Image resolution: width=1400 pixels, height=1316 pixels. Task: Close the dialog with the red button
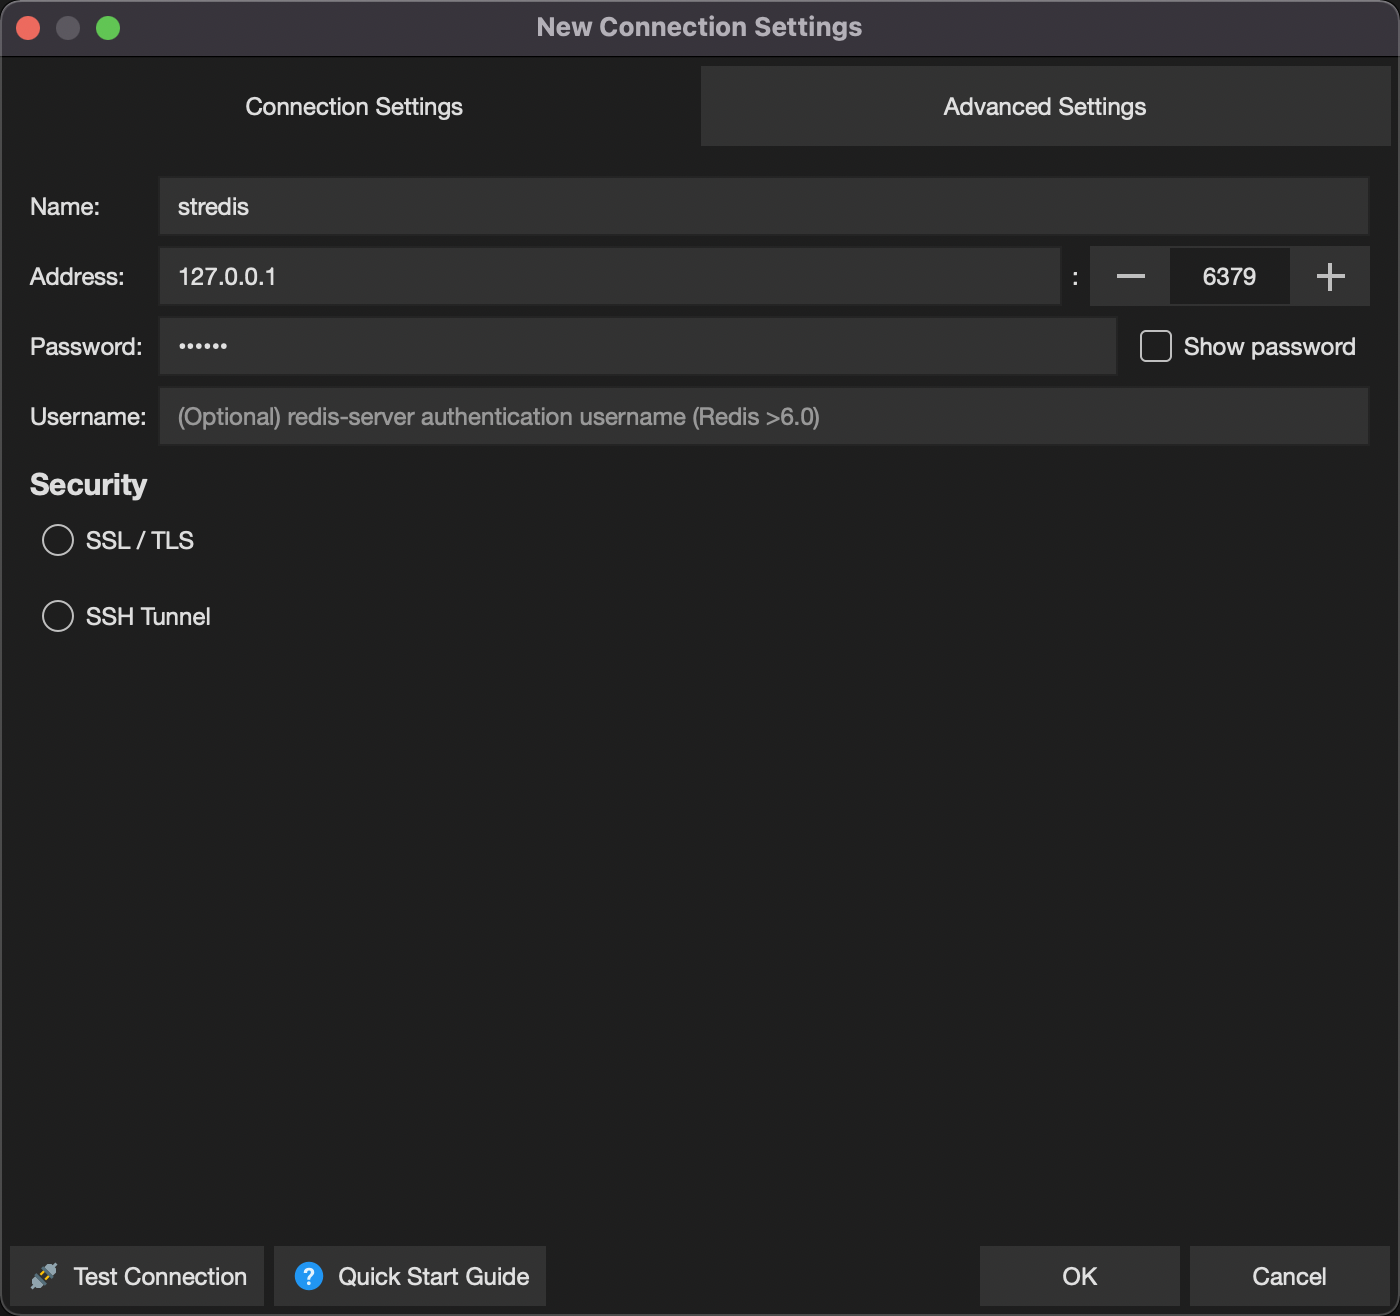(x=28, y=28)
